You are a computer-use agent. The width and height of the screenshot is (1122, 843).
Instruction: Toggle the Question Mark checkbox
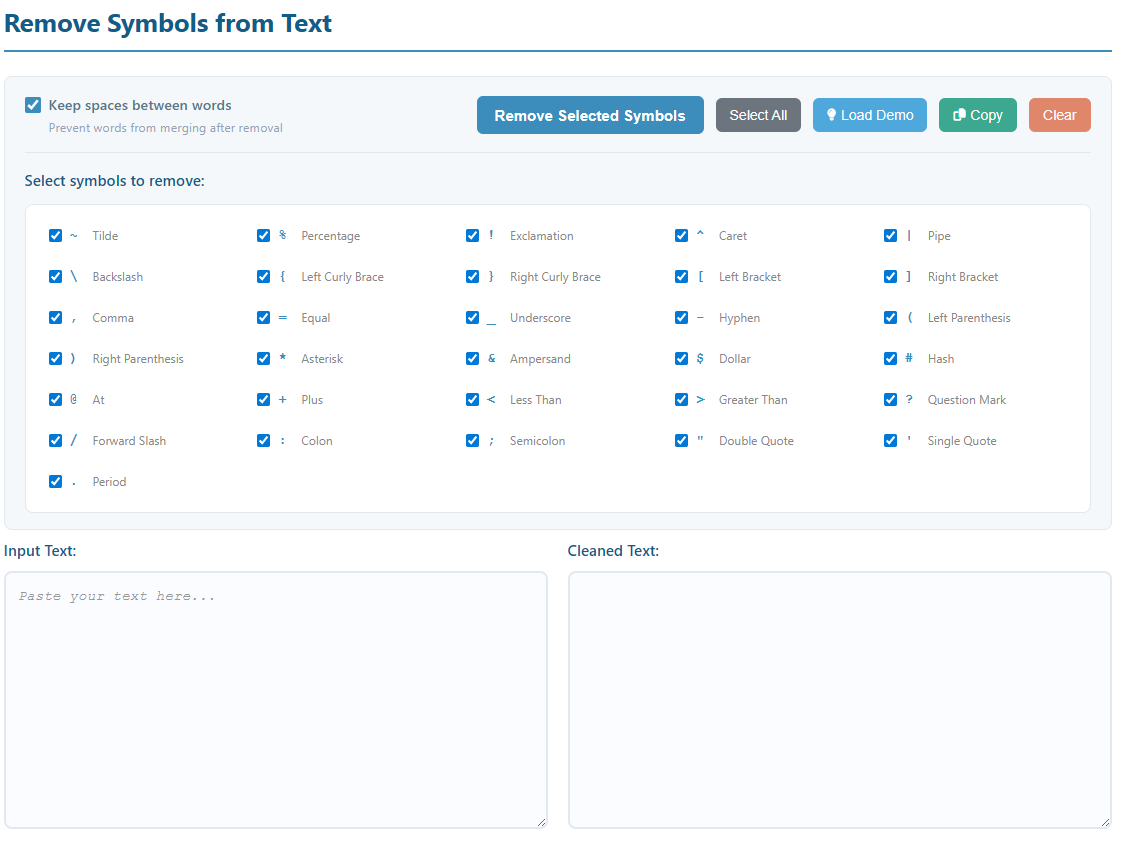(891, 400)
